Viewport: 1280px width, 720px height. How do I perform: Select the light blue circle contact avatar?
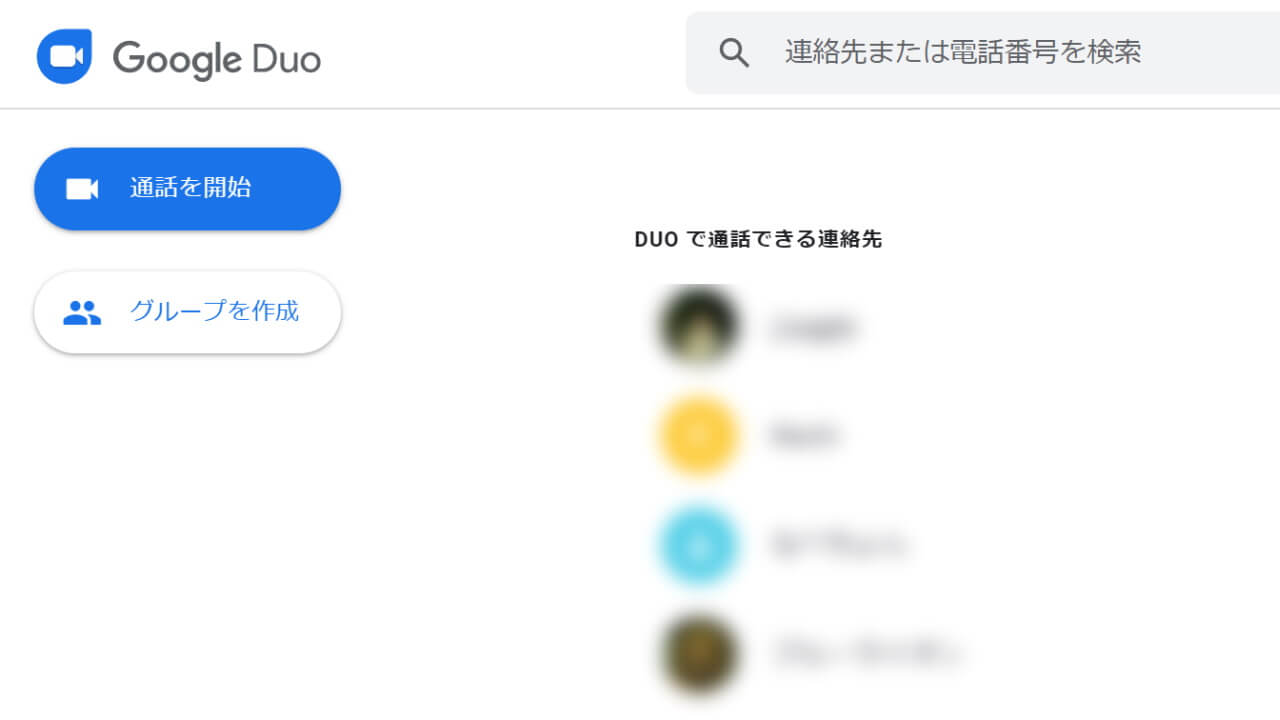[x=698, y=545]
